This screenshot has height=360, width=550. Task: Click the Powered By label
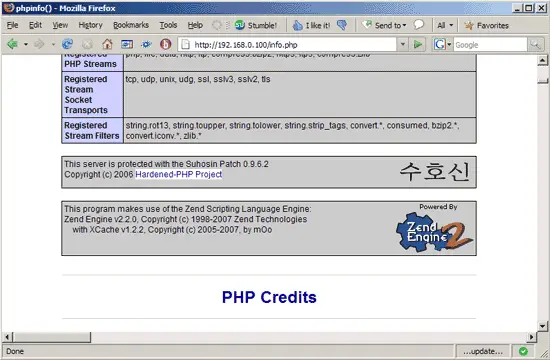(438, 207)
